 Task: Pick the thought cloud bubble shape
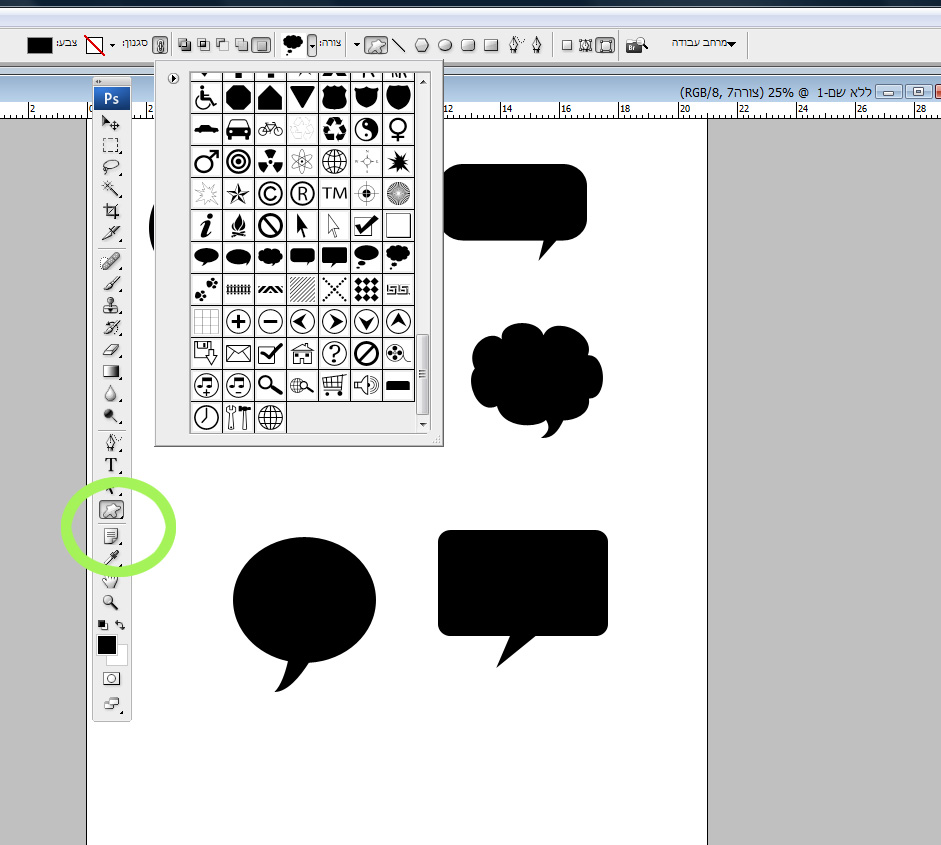tap(398, 257)
